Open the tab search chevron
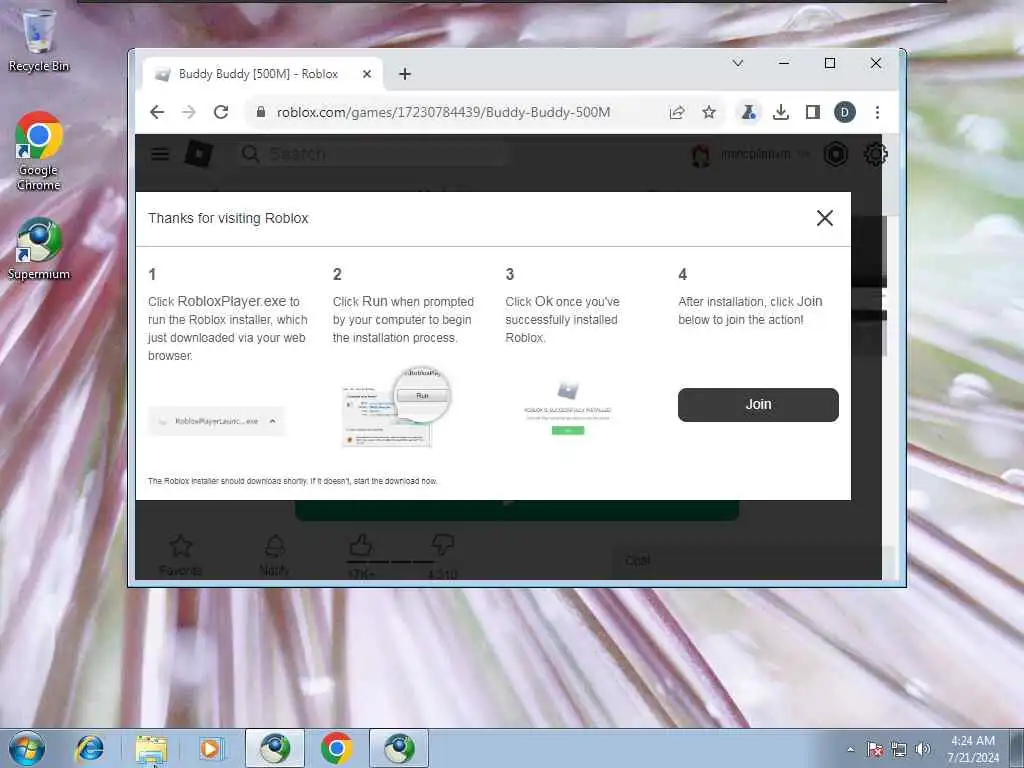The height and width of the screenshot is (768, 1024). [738, 63]
